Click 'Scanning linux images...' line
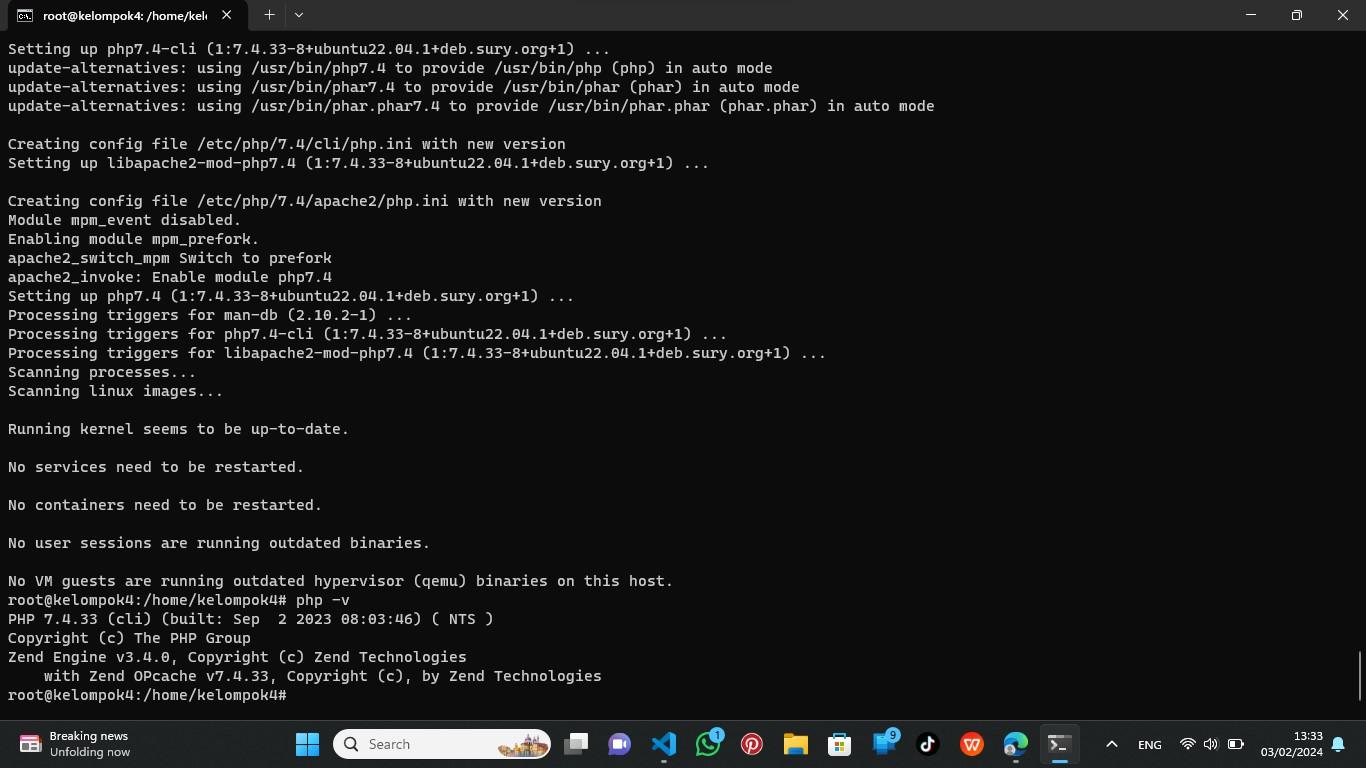 tap(115, 391)
